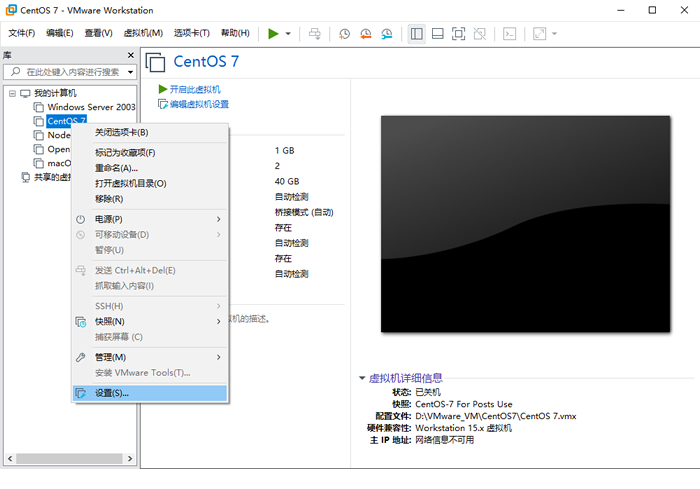Click 开启此虚拟机 link

(x=195, y=89)
